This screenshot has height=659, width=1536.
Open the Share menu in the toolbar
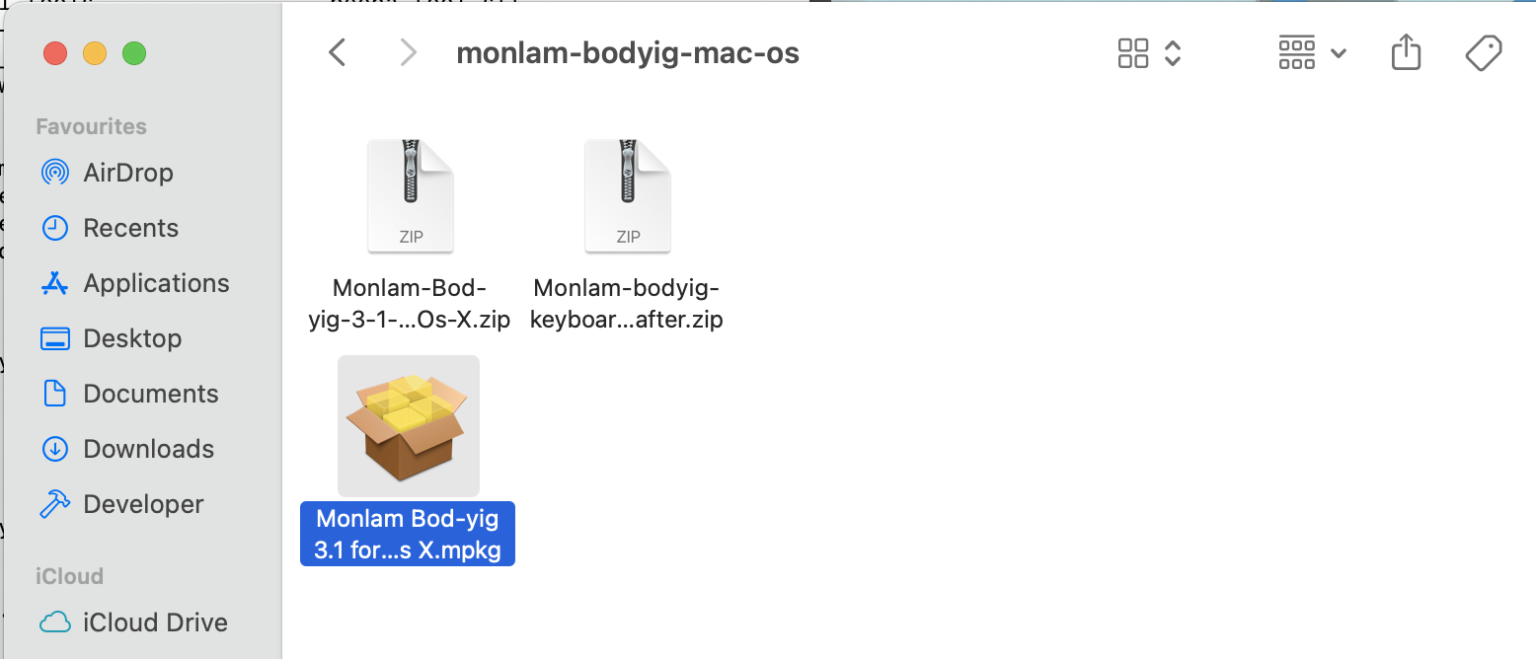tap(1406, 52)
